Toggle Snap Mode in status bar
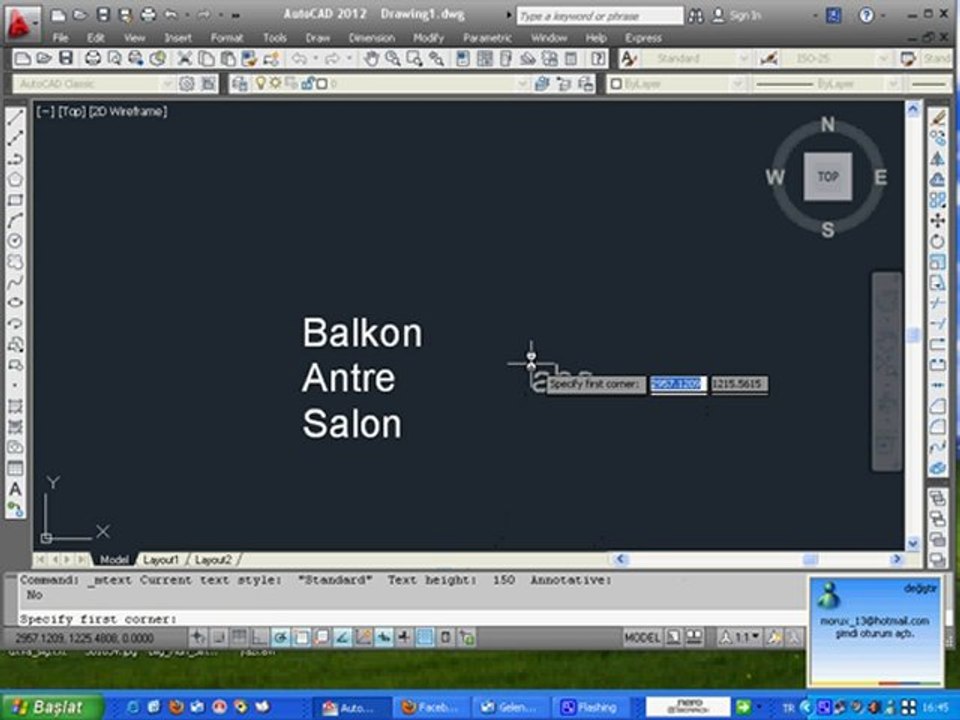Screen dimensions: 960x720 [219, 637]
